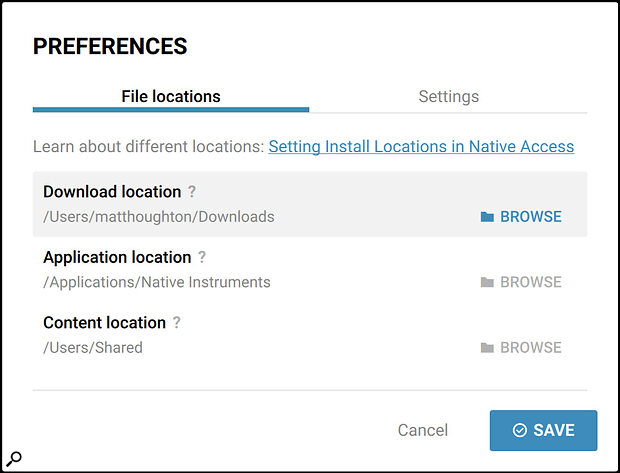Click the Application location help question mark
Viewport: 620px width, 473px height.
[202, 257]
